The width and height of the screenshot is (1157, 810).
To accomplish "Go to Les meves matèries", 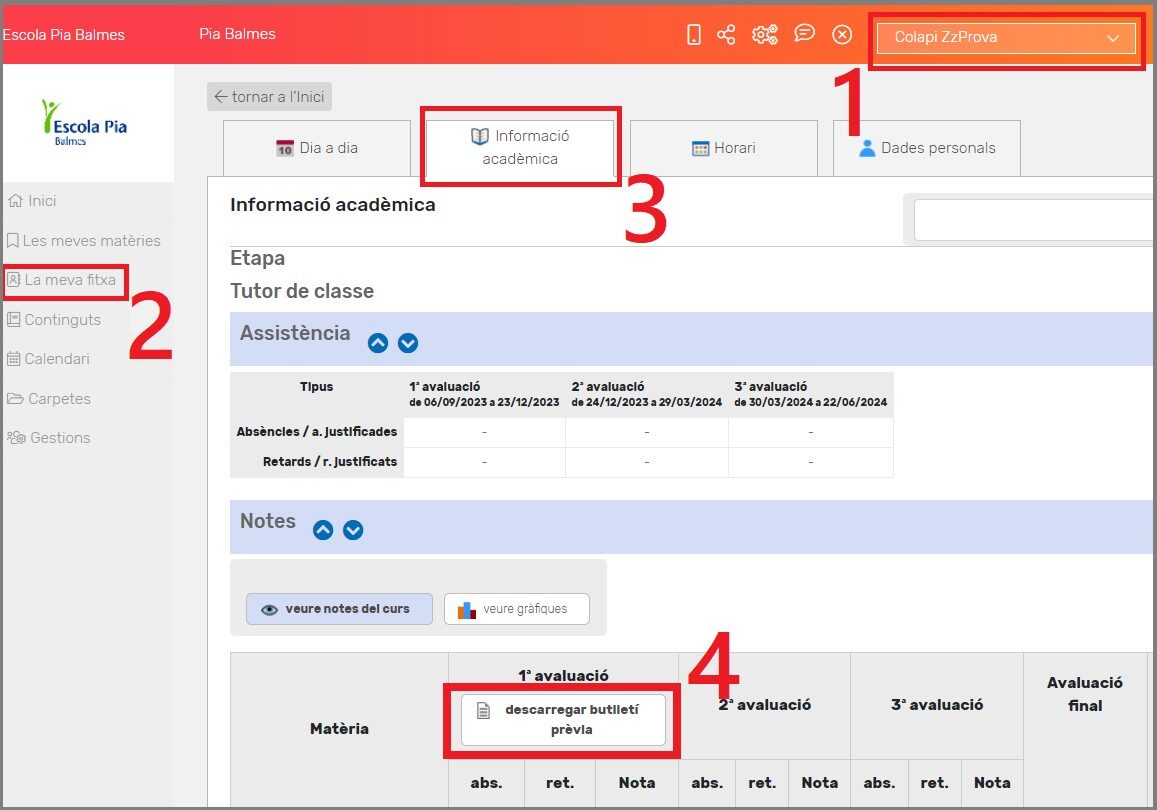I will tap(91, 241).
